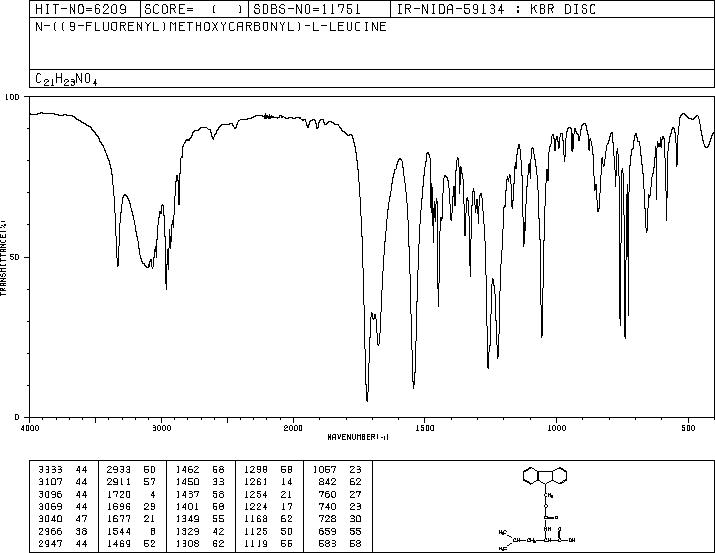Select peak value 2911 in the table
715x553 pixels.
tap(119, 482)
